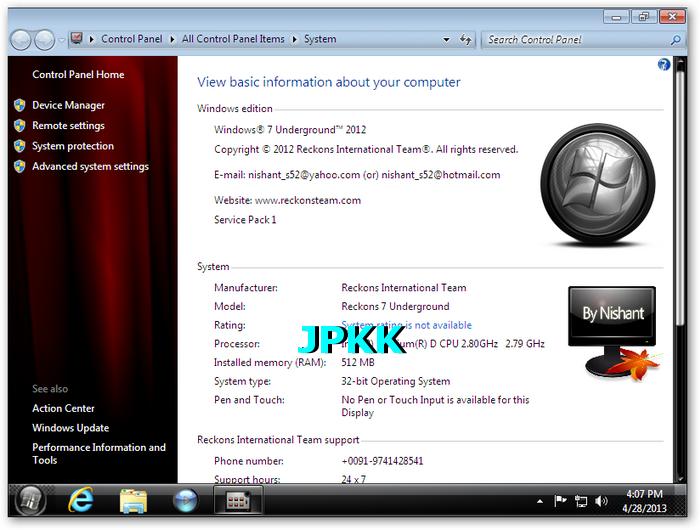Click 'Reckons International Team' manufacturer value
Image resolution: width=700 pixels, height=530 pixels.
[x=404, y=288]
